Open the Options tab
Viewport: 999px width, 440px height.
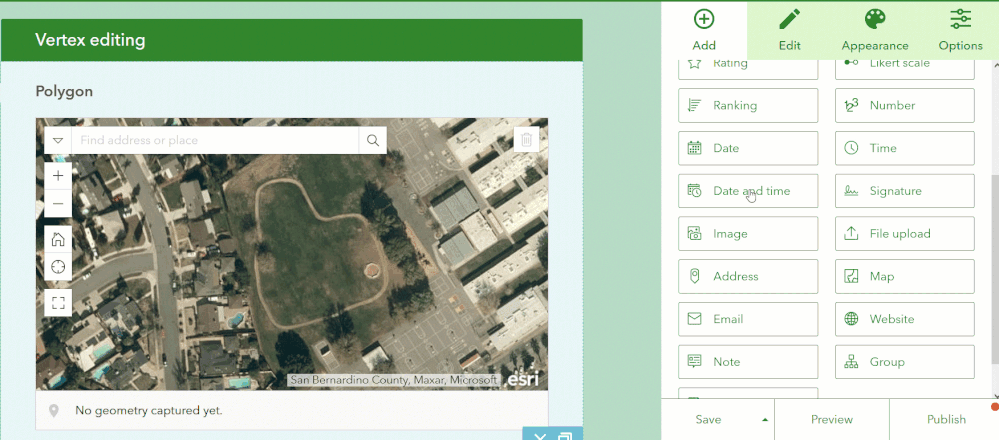(960, 30)
